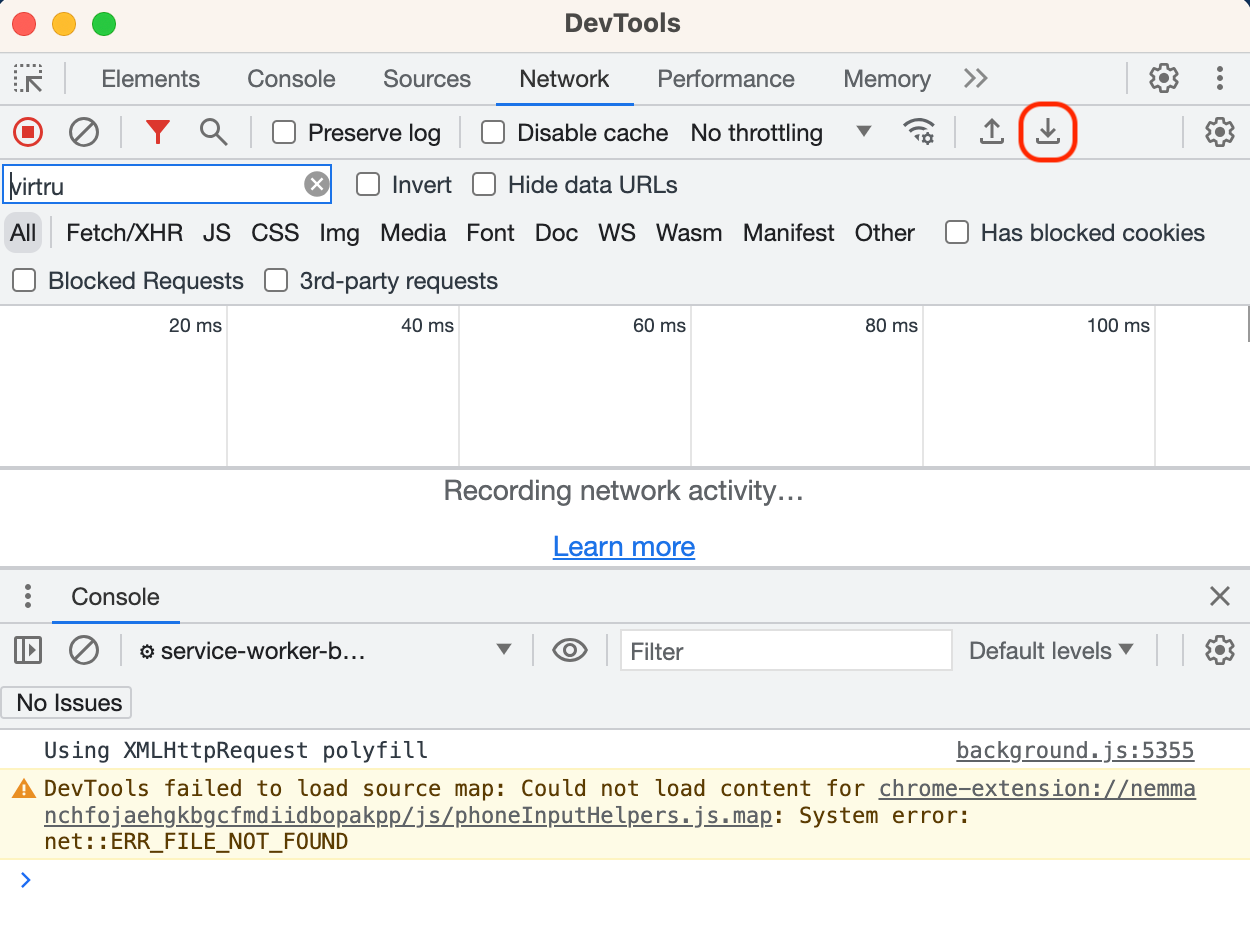Clear the network log

click(x=83, y=132)
